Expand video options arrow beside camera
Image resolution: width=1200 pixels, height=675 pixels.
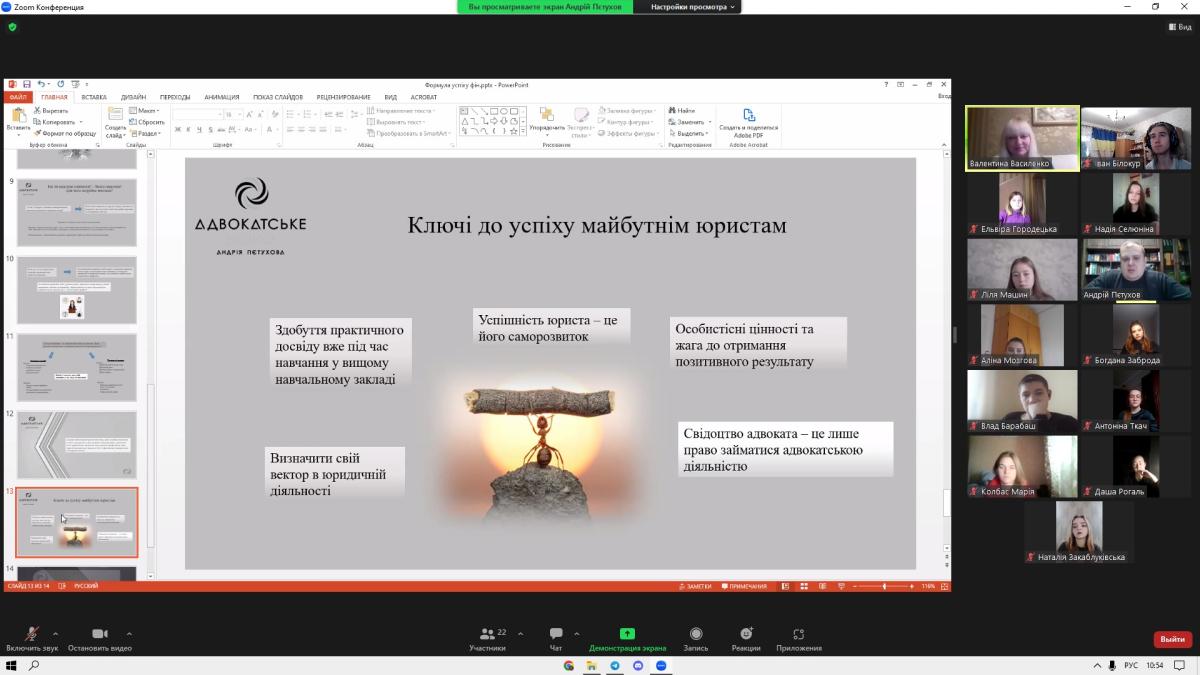[129, 634]
